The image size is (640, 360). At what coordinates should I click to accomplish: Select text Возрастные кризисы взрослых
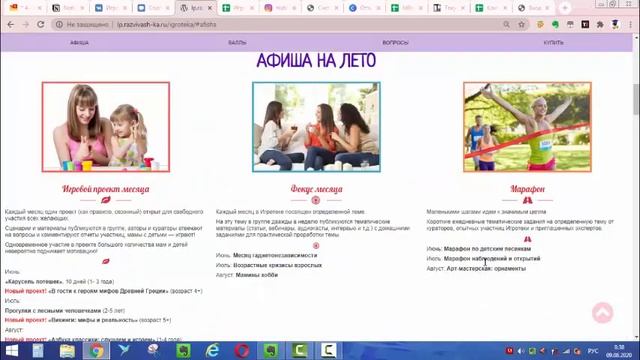pyautogui.click(x=278, y=265)
